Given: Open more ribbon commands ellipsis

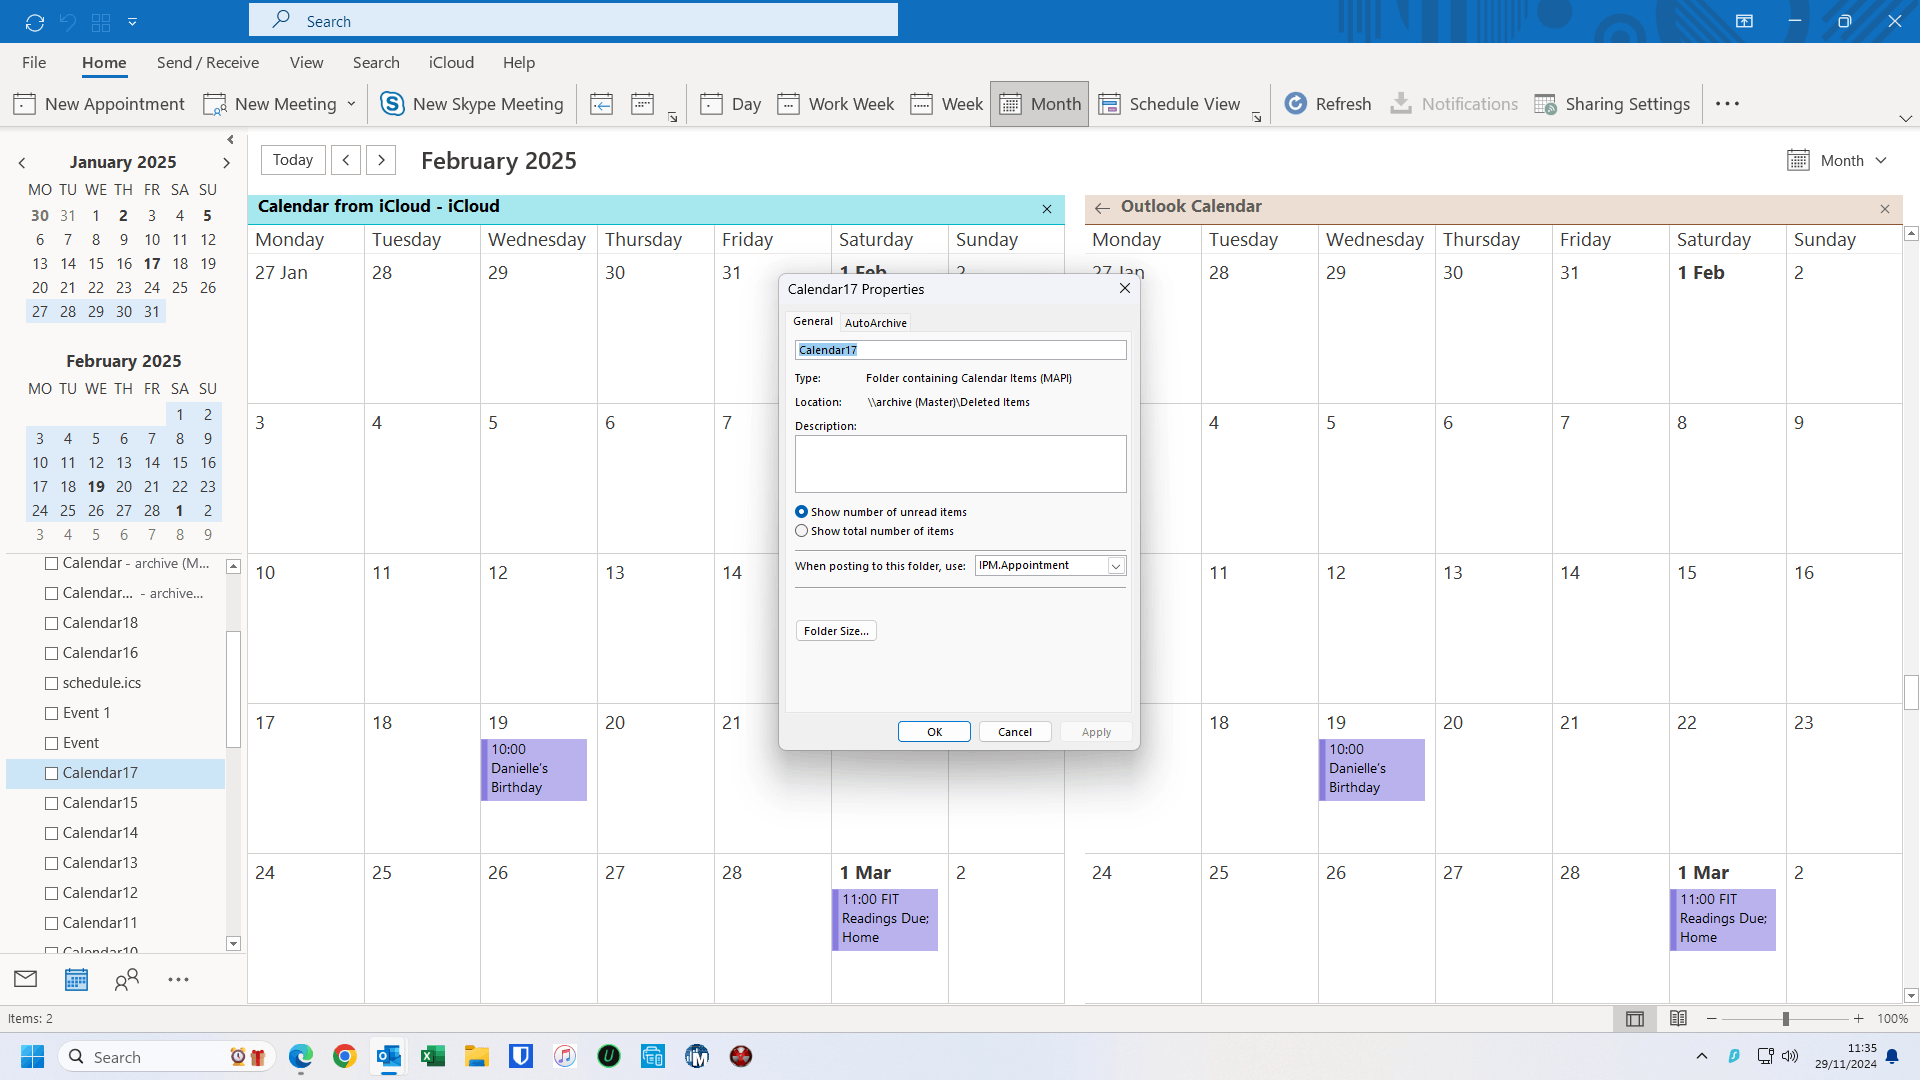Looking at the screenshot, I should (x=1728, y=104).
